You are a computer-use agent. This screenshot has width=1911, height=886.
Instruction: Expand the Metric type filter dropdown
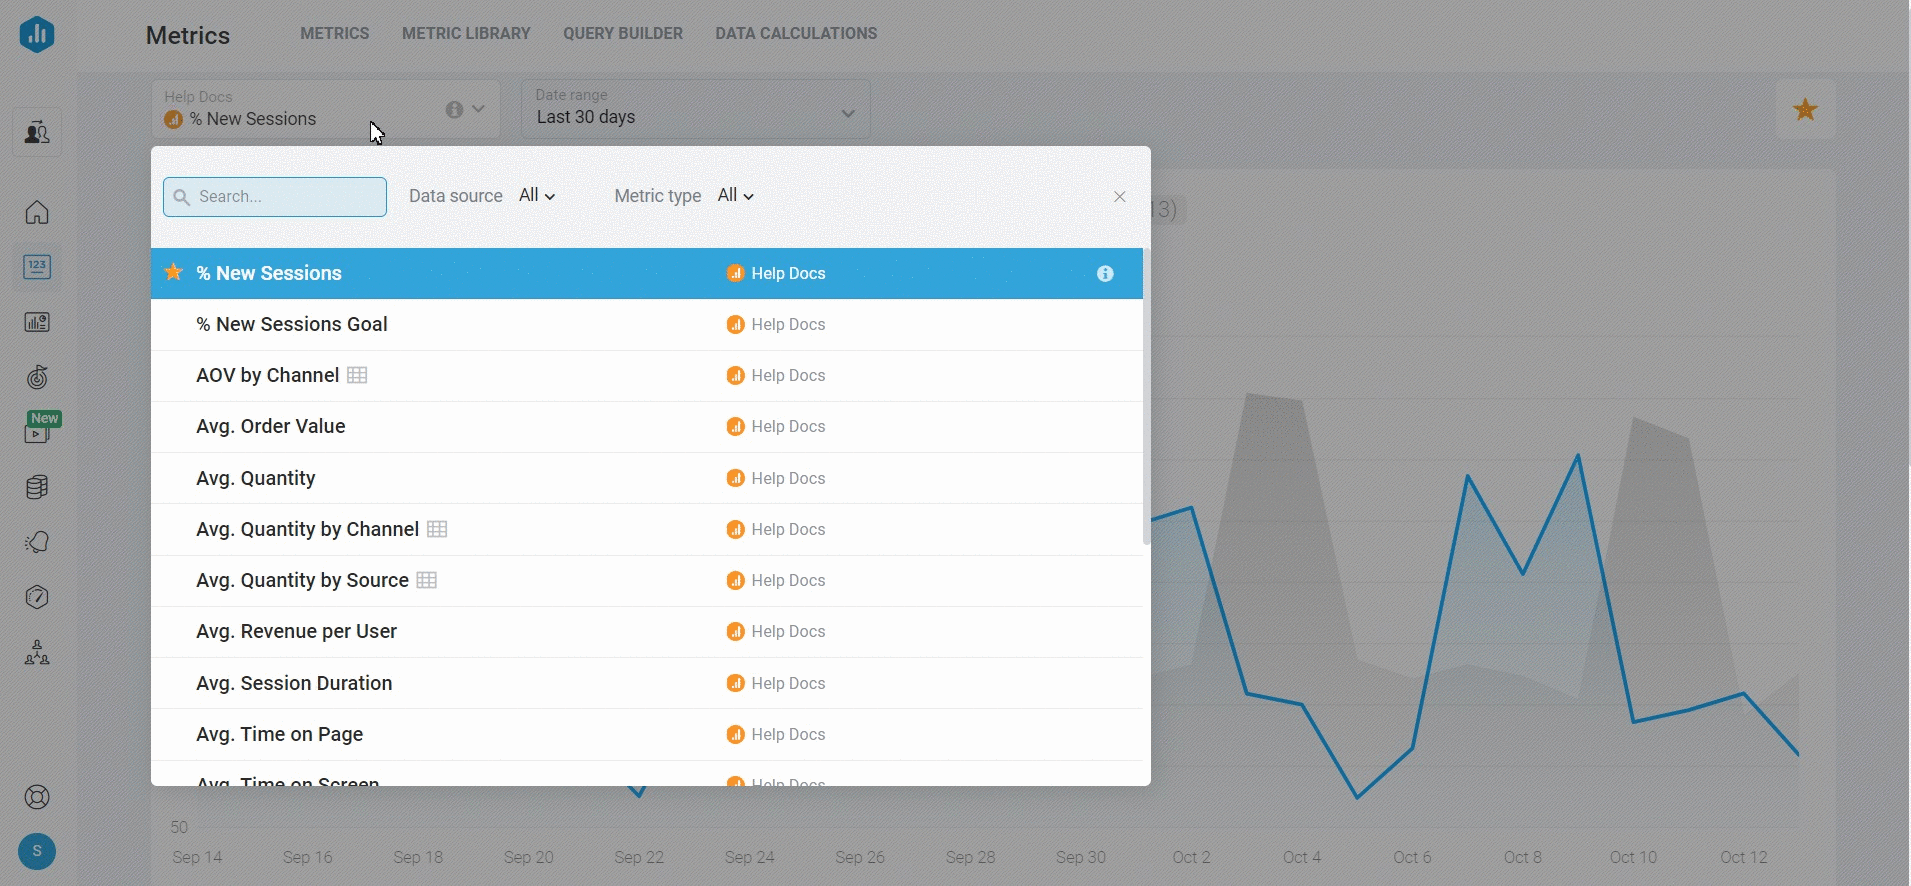735,196
